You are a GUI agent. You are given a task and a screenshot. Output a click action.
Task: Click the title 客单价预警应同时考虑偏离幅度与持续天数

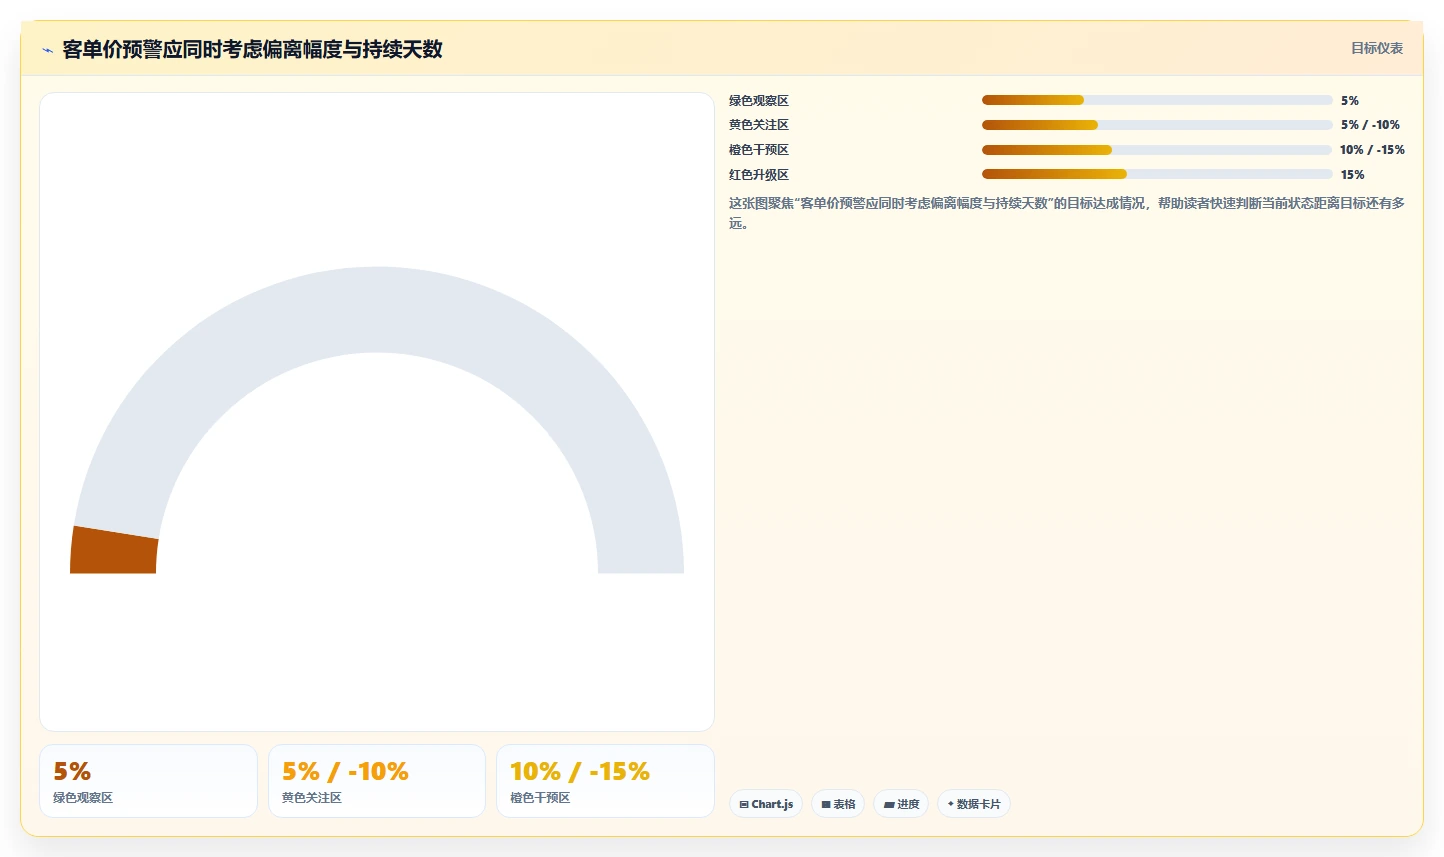(252, 49)
